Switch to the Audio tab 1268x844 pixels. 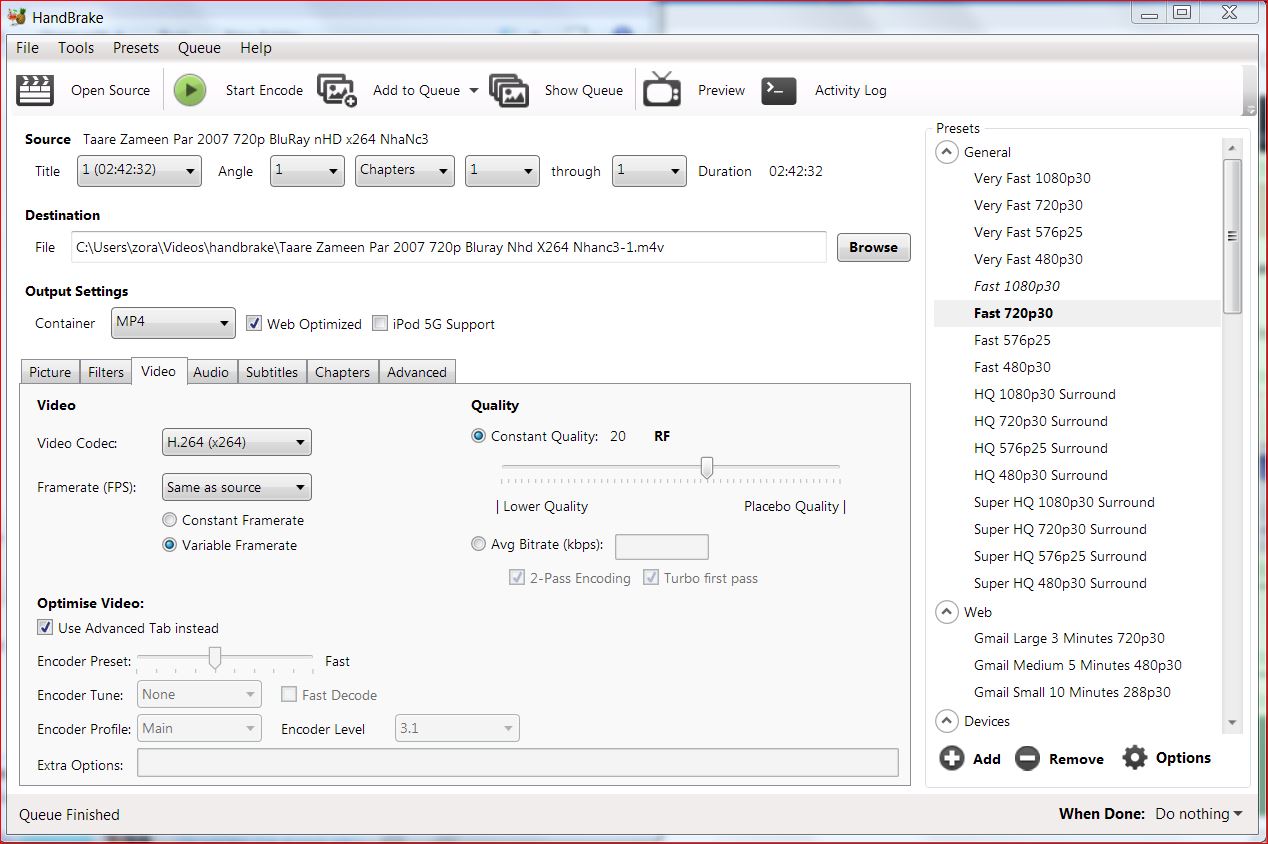(211, 372)
